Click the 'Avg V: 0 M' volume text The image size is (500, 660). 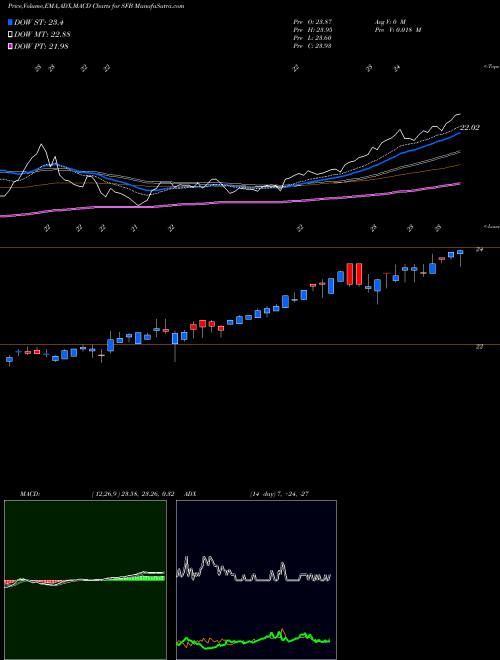(389, 21)
